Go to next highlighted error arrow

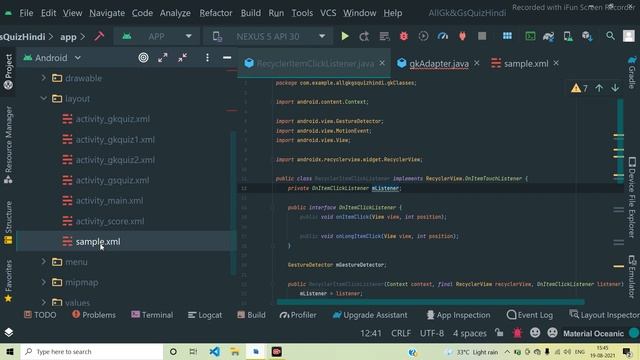tap(615, 88)
